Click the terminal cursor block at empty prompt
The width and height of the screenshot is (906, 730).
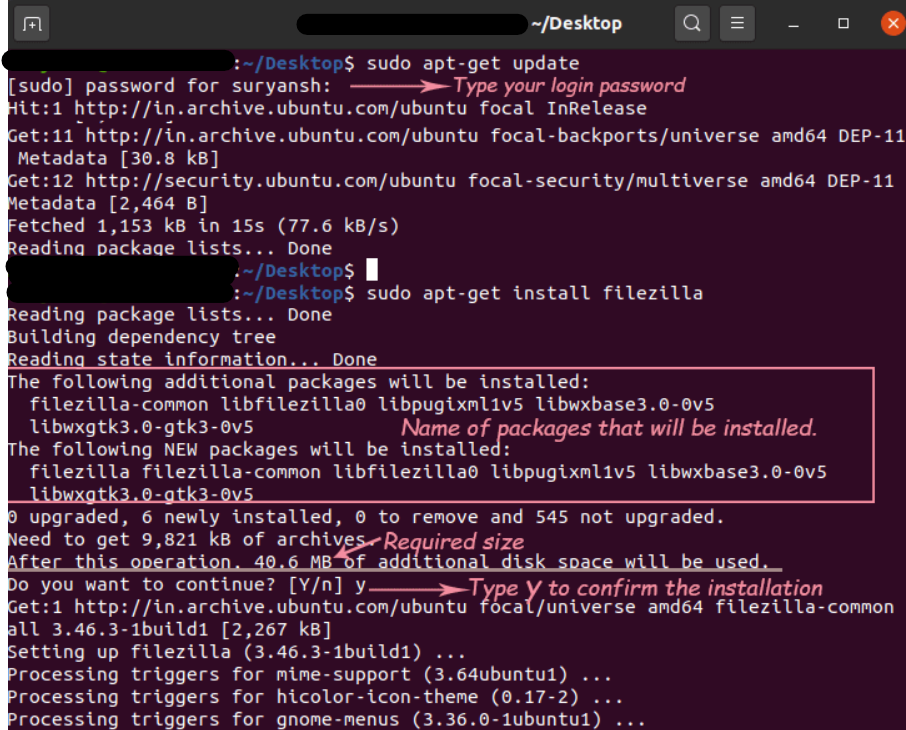tap(372, 270)
